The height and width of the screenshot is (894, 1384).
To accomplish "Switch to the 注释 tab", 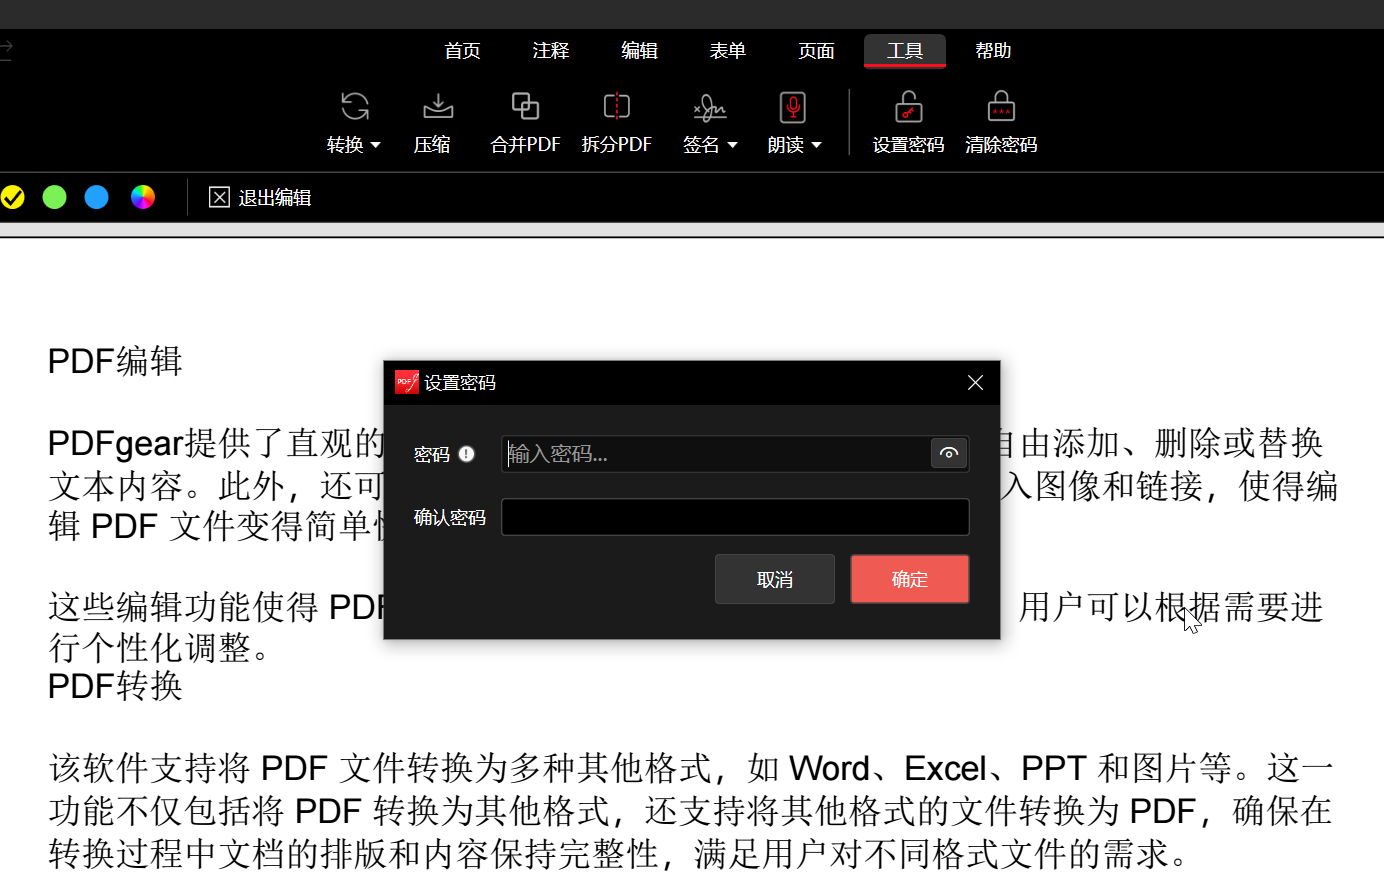I will pyautogui.click(x=550, y=51).
